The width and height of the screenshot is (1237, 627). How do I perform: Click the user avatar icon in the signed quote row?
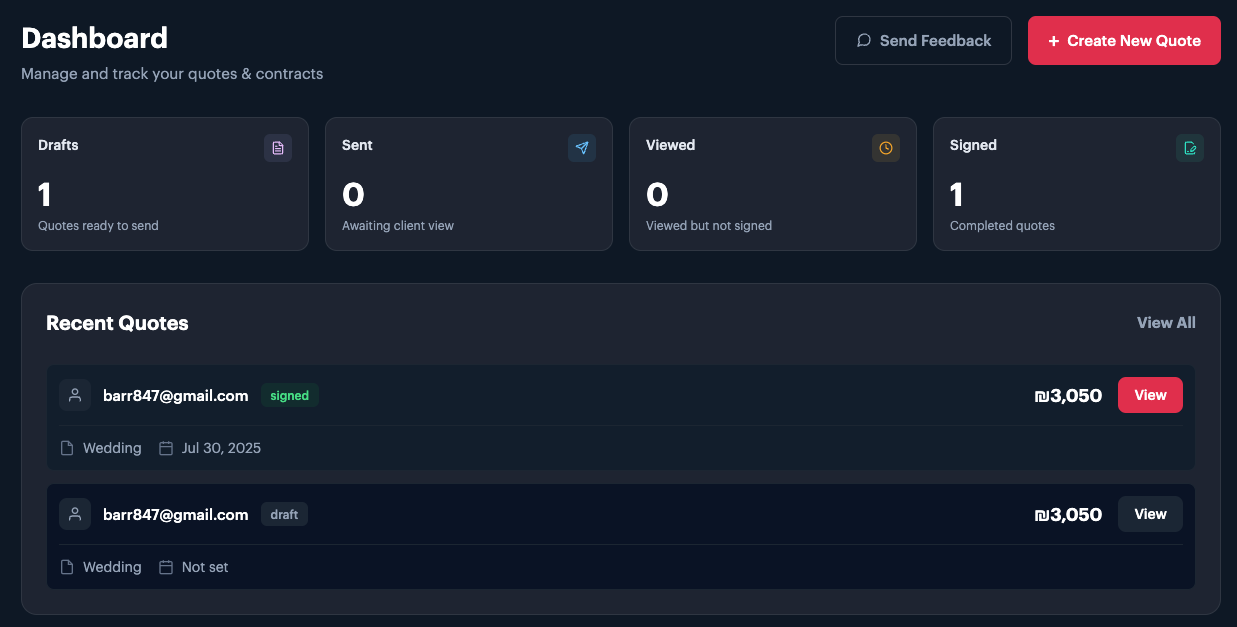75,395
